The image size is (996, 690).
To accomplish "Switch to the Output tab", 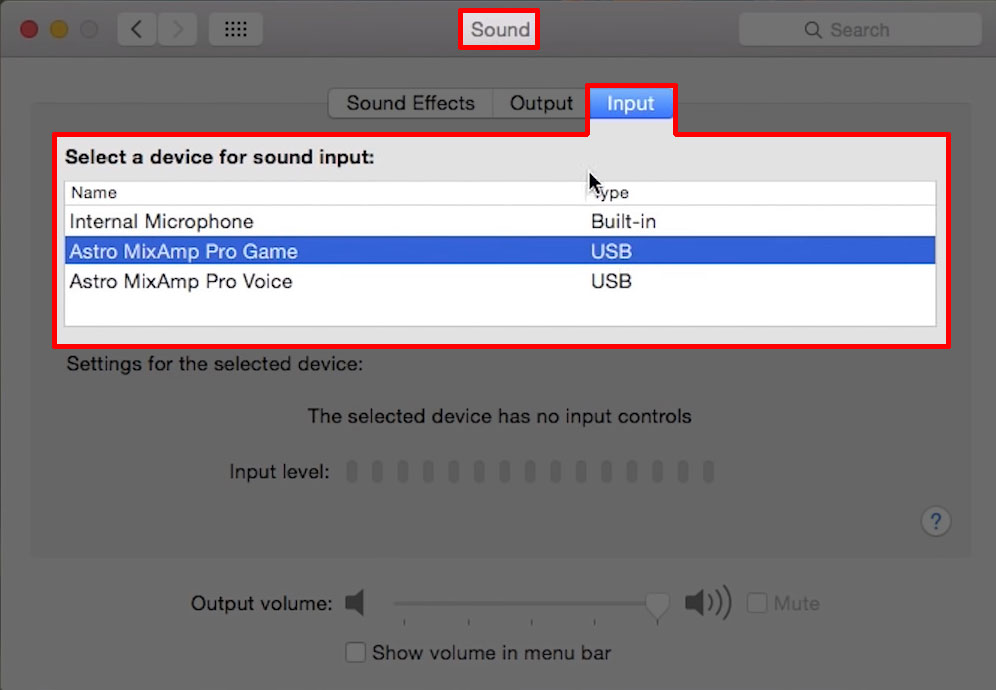I will 540,103.
